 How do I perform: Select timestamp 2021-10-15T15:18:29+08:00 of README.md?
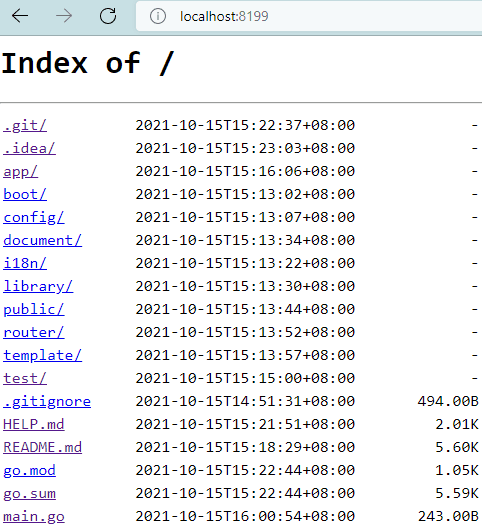point(245,448)
